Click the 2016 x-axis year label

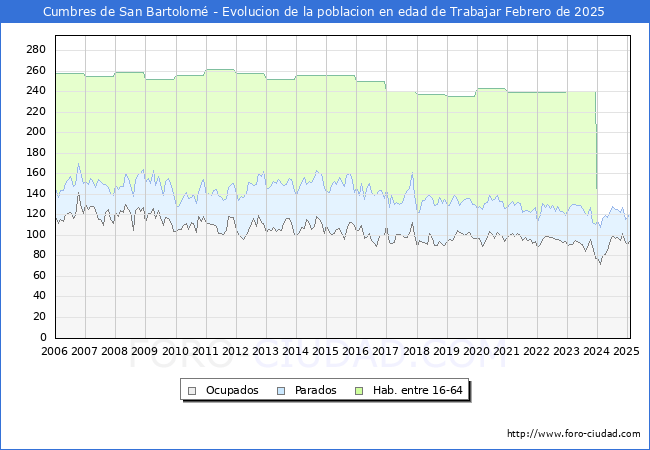[x=355, y=351]
